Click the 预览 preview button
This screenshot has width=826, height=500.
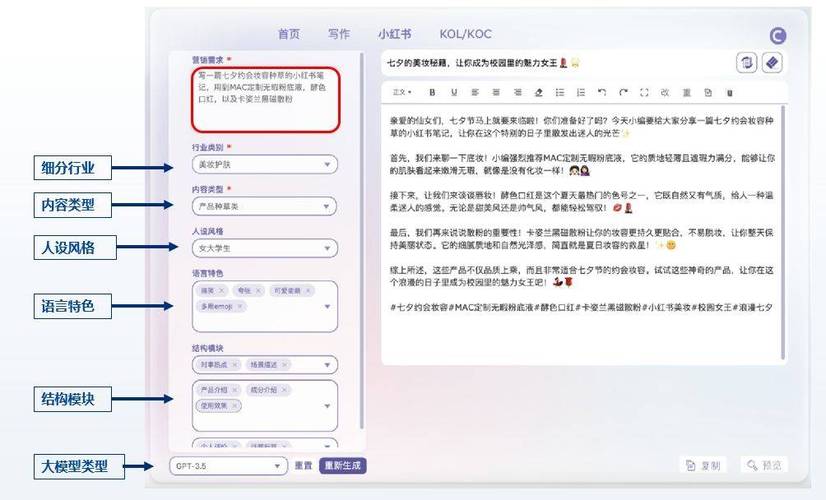coord(764,465)
